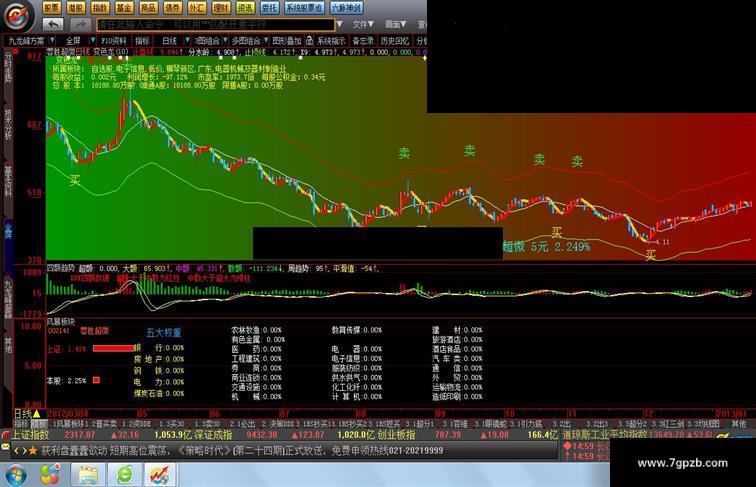756x487 pixels.
Task: Open the 指数 button
Action: 100,8
